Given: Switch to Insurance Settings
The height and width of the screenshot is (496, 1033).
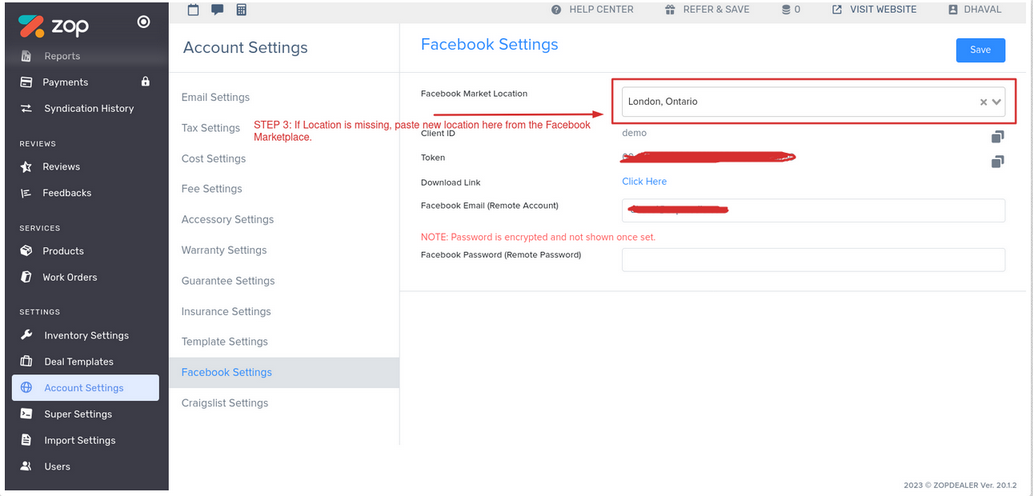Looking at the screenshot, I should click(x=226, y=311).
